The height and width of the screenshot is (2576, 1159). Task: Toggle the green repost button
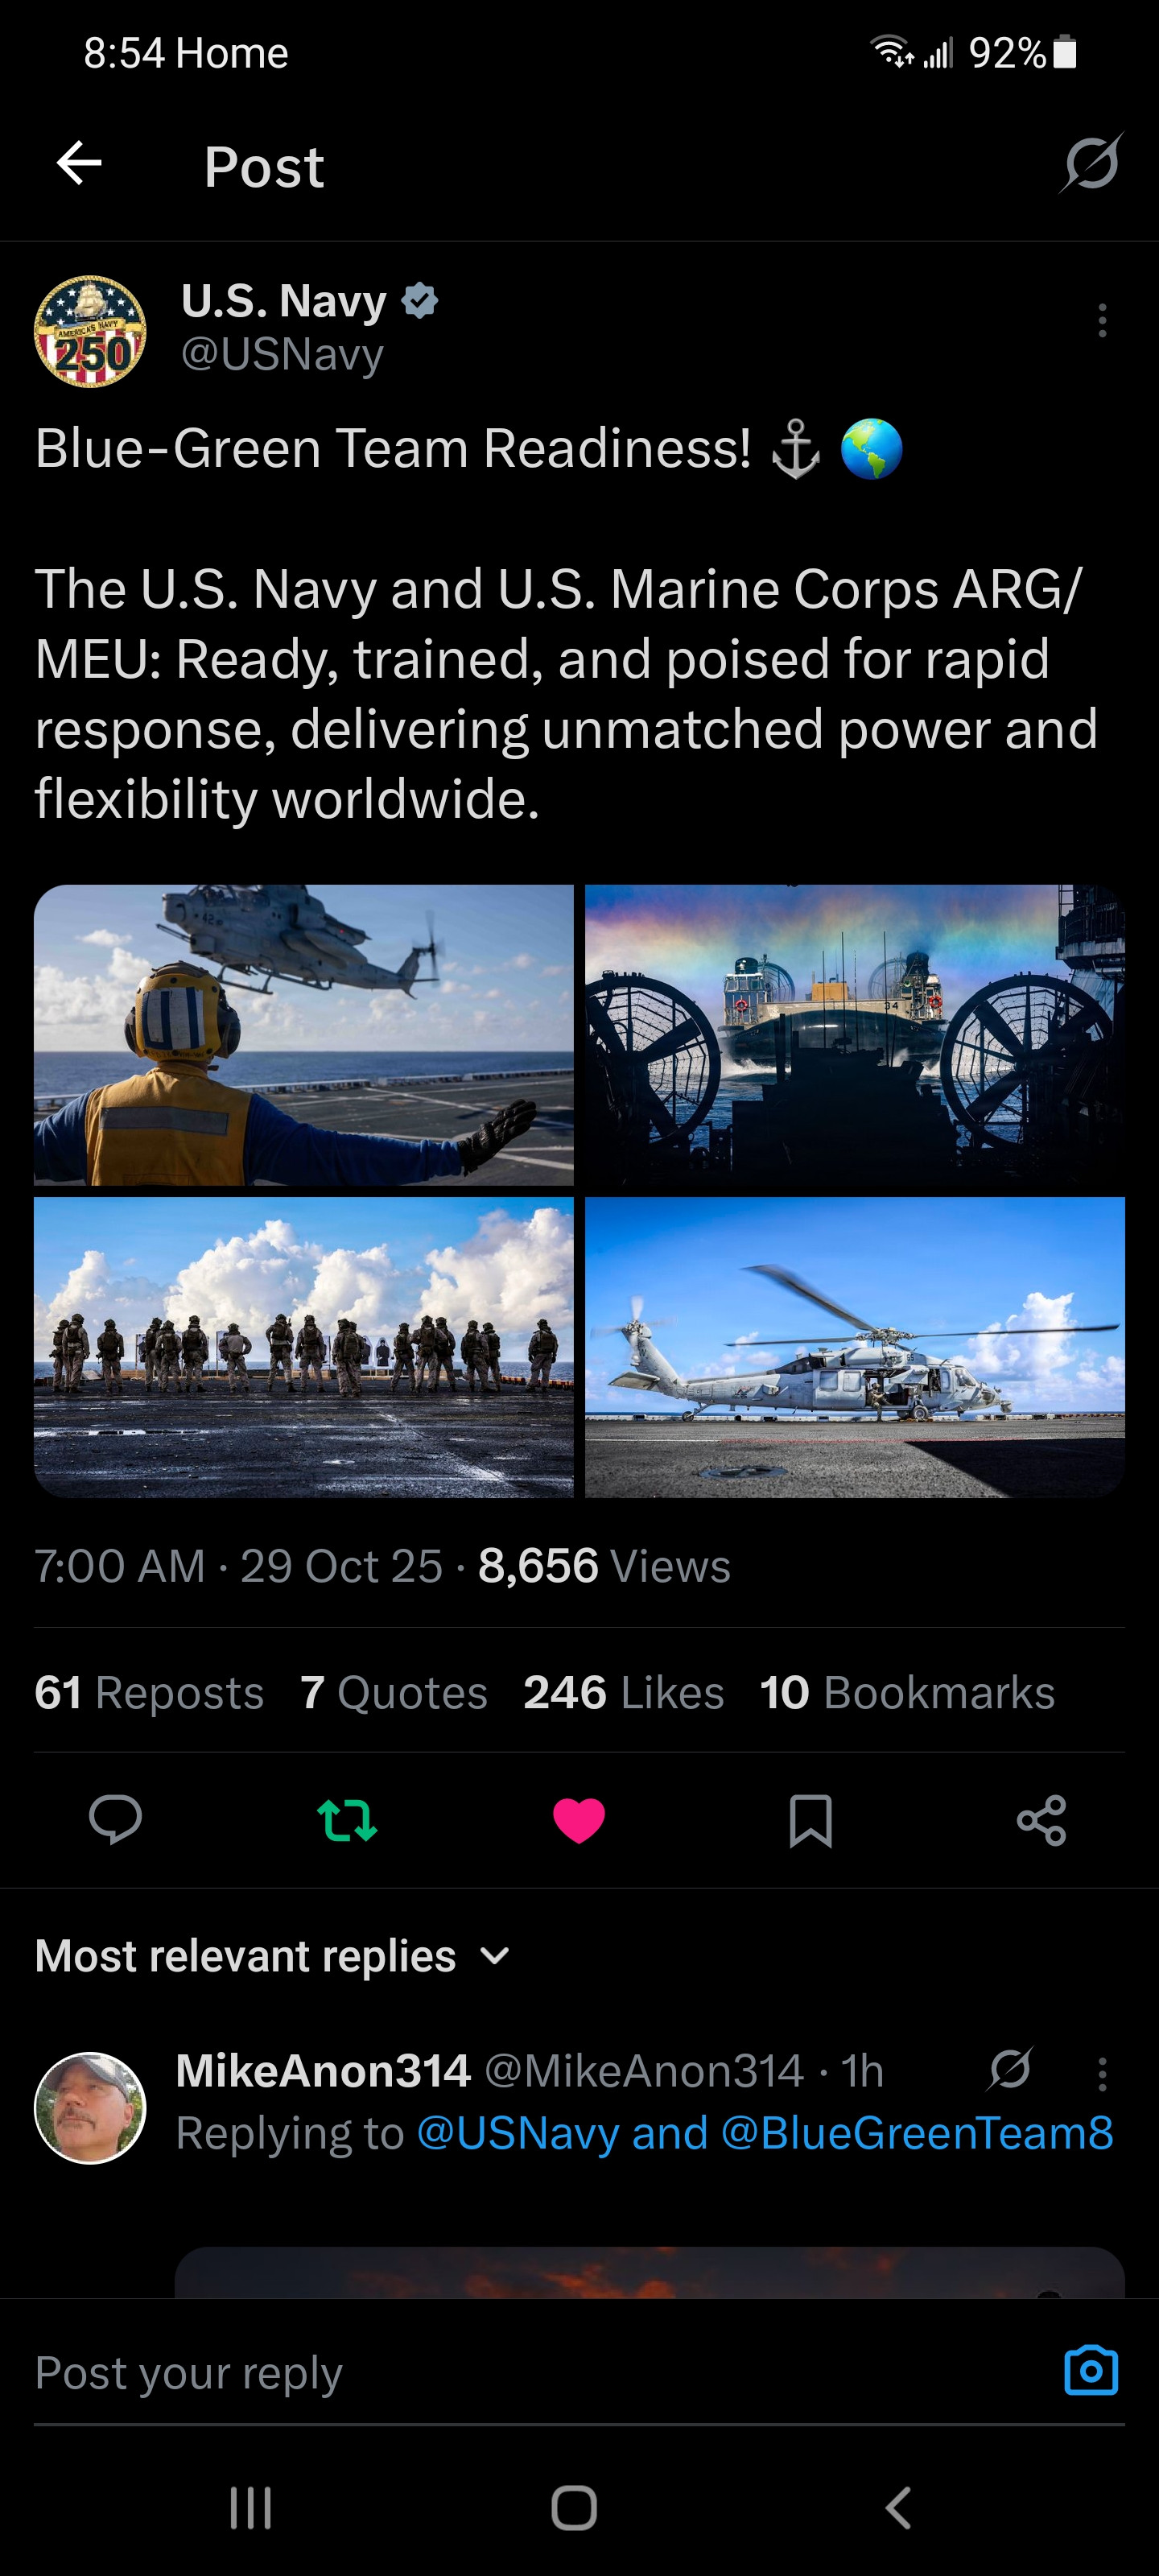point(347,1820)
